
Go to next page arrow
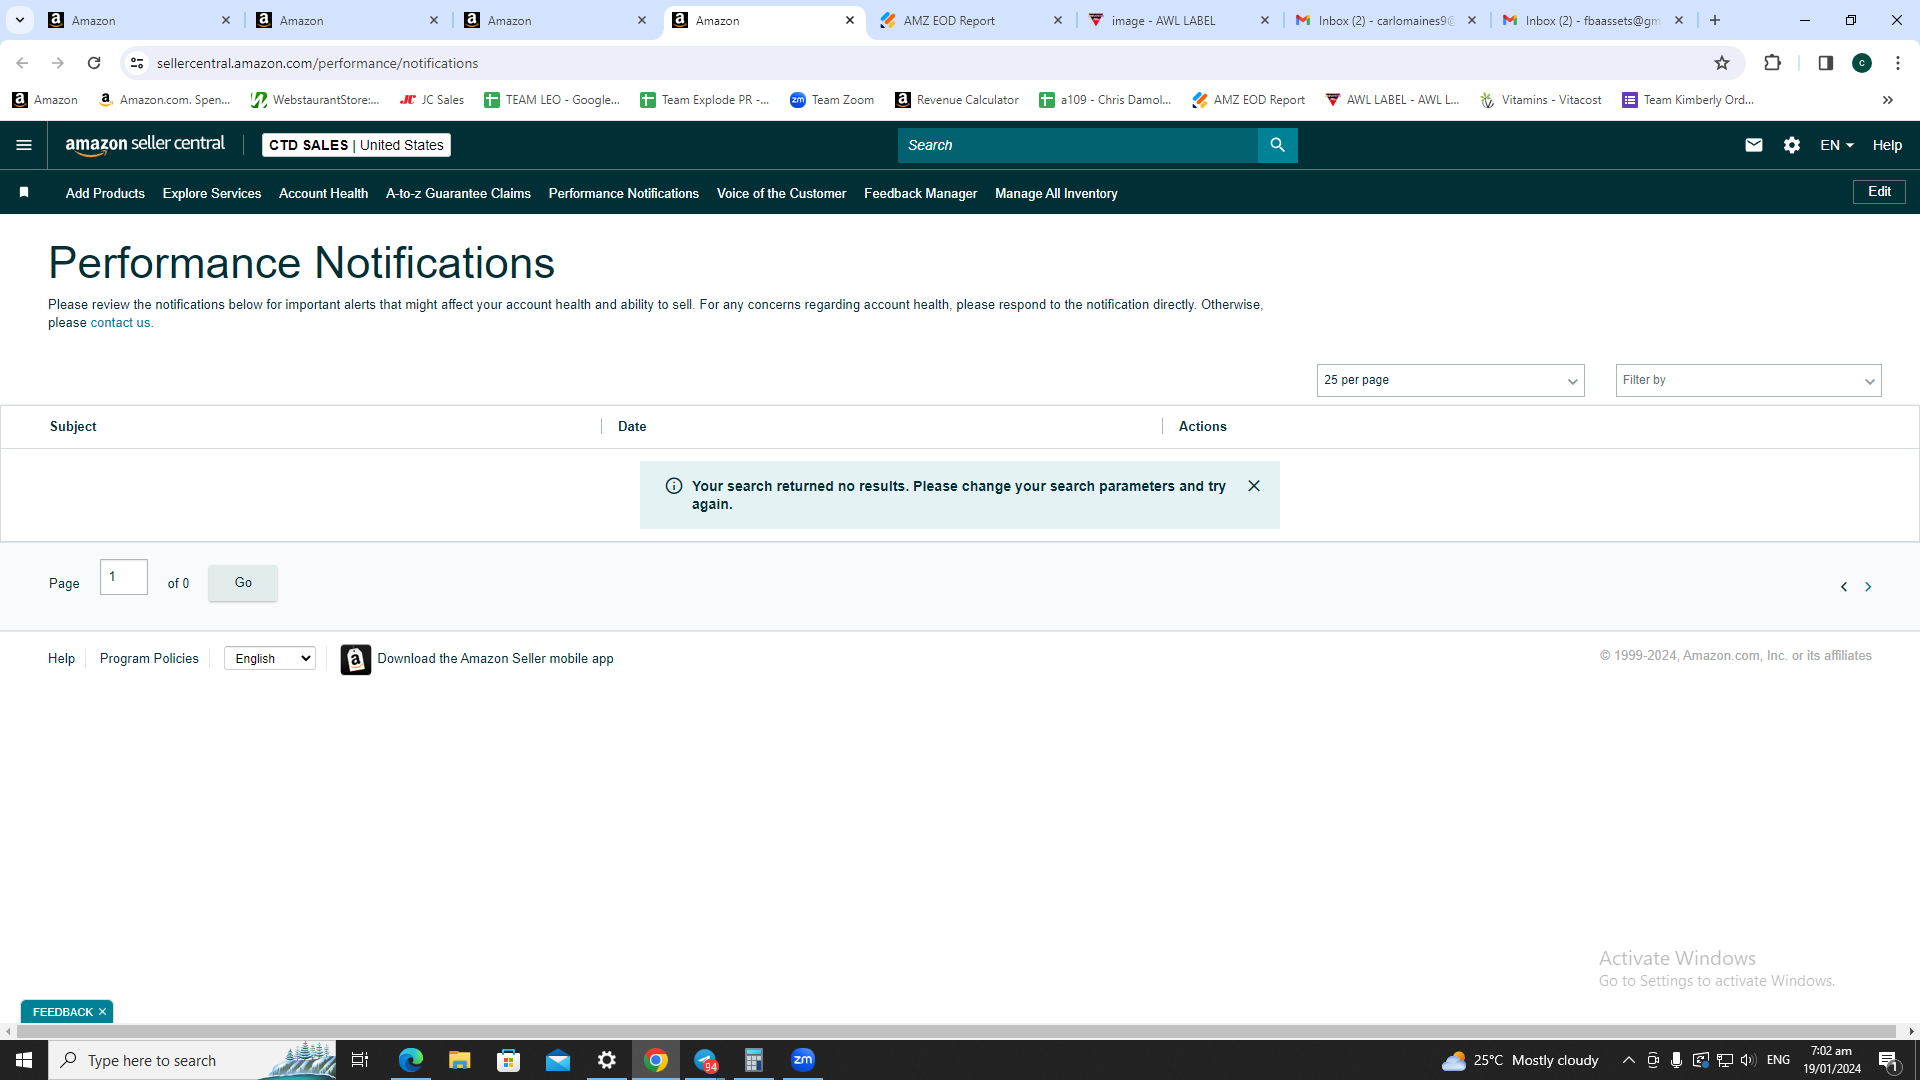1867,587
